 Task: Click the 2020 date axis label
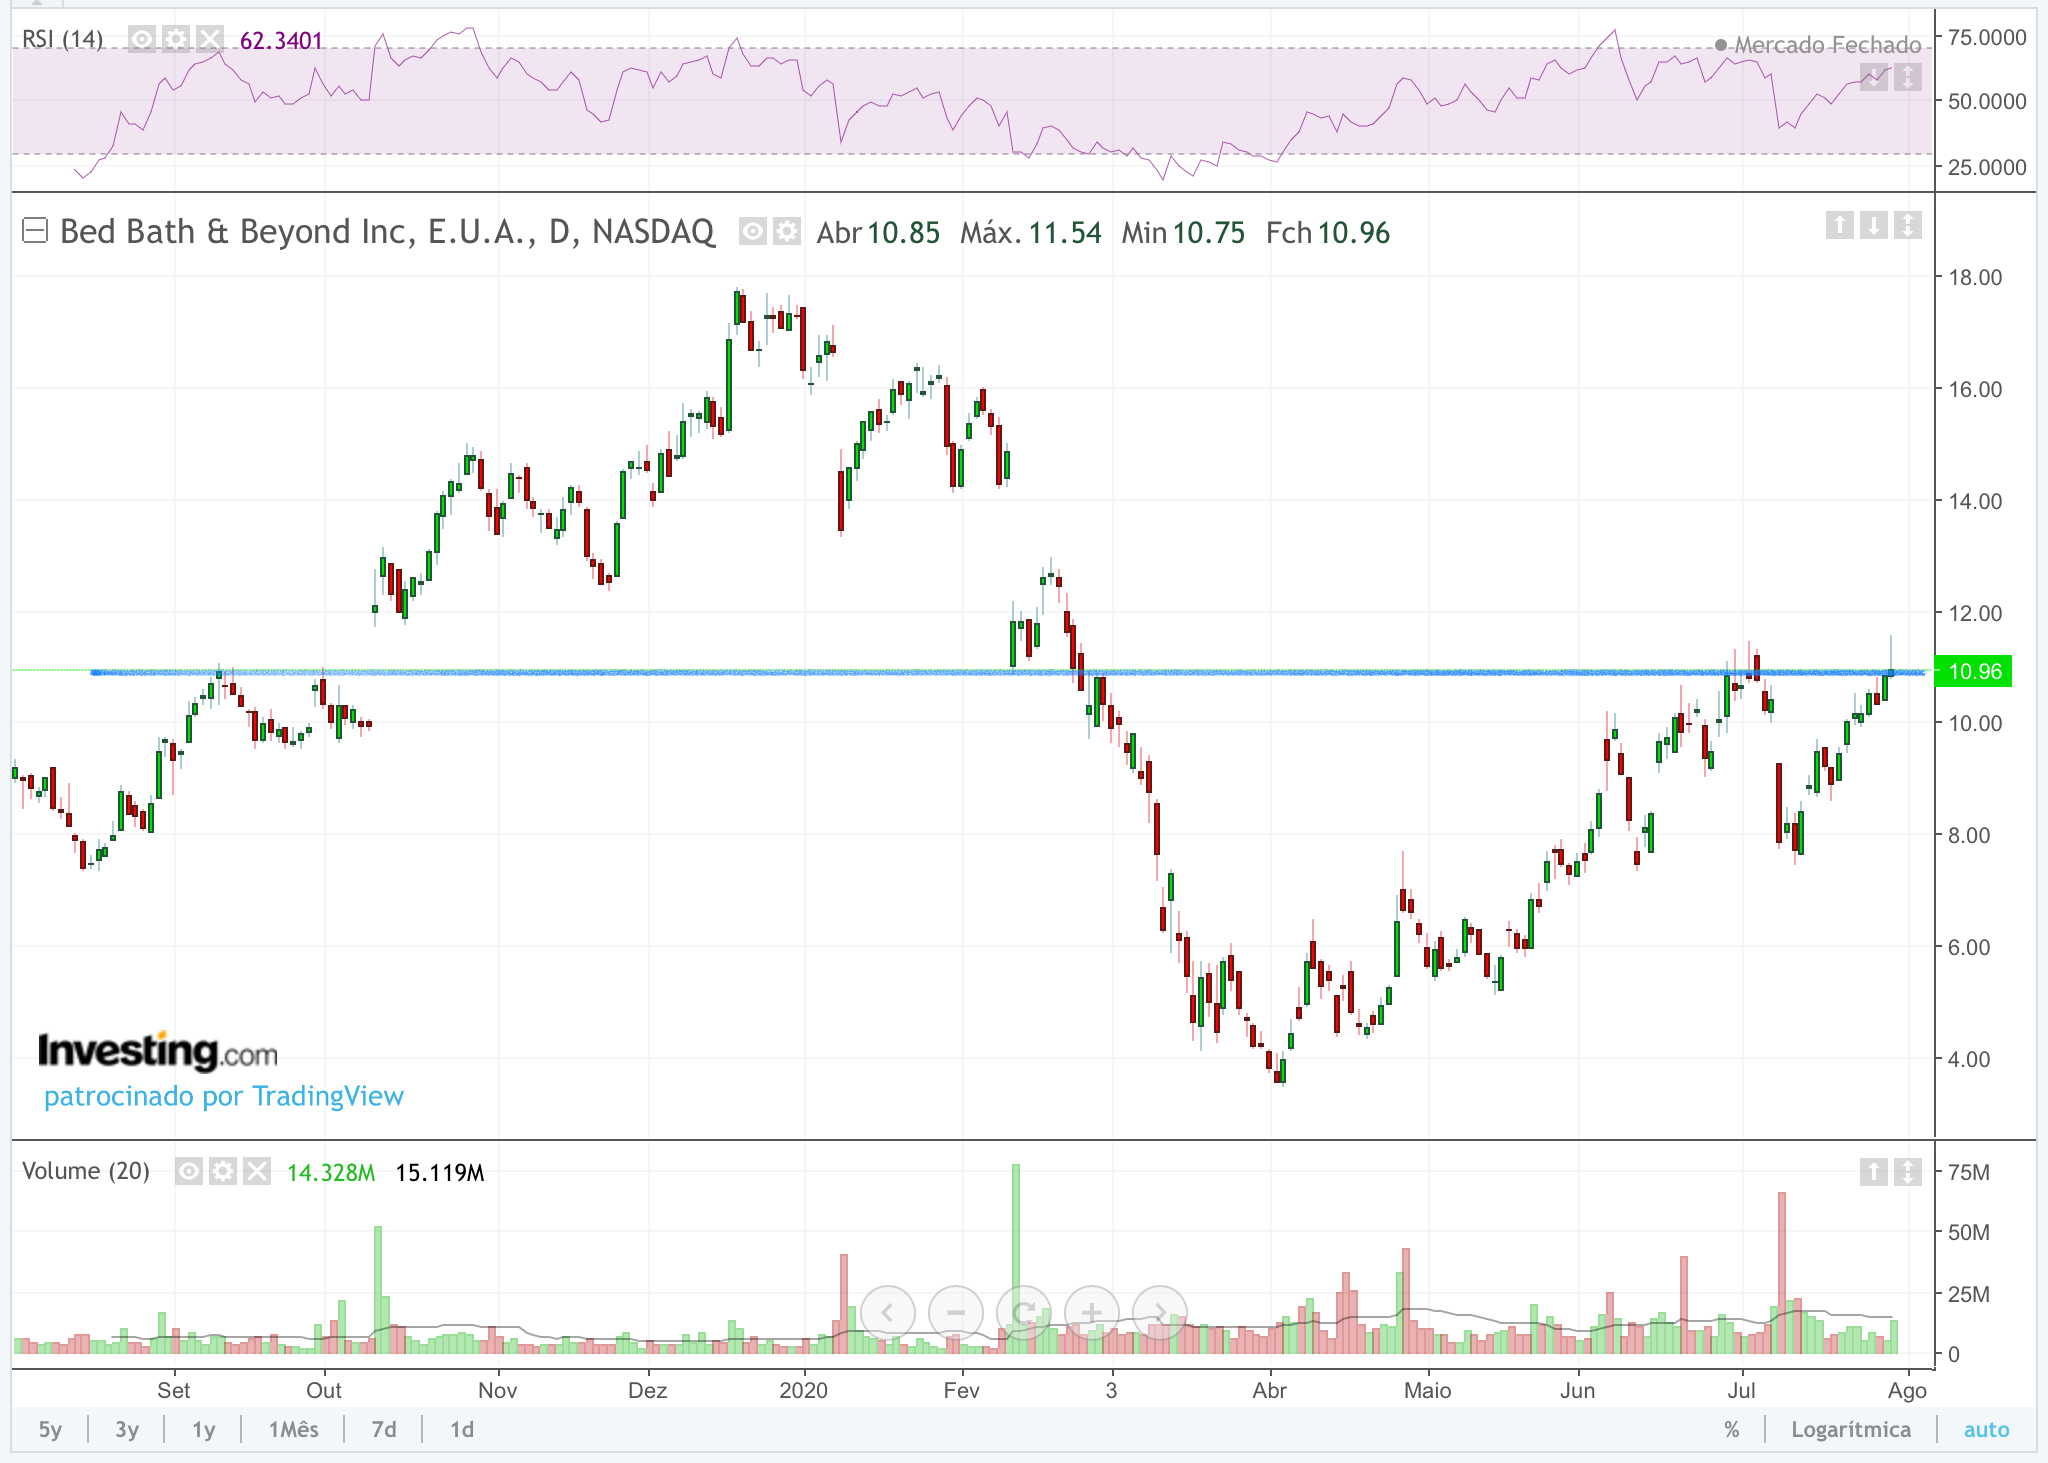(x=804, y=1390)
